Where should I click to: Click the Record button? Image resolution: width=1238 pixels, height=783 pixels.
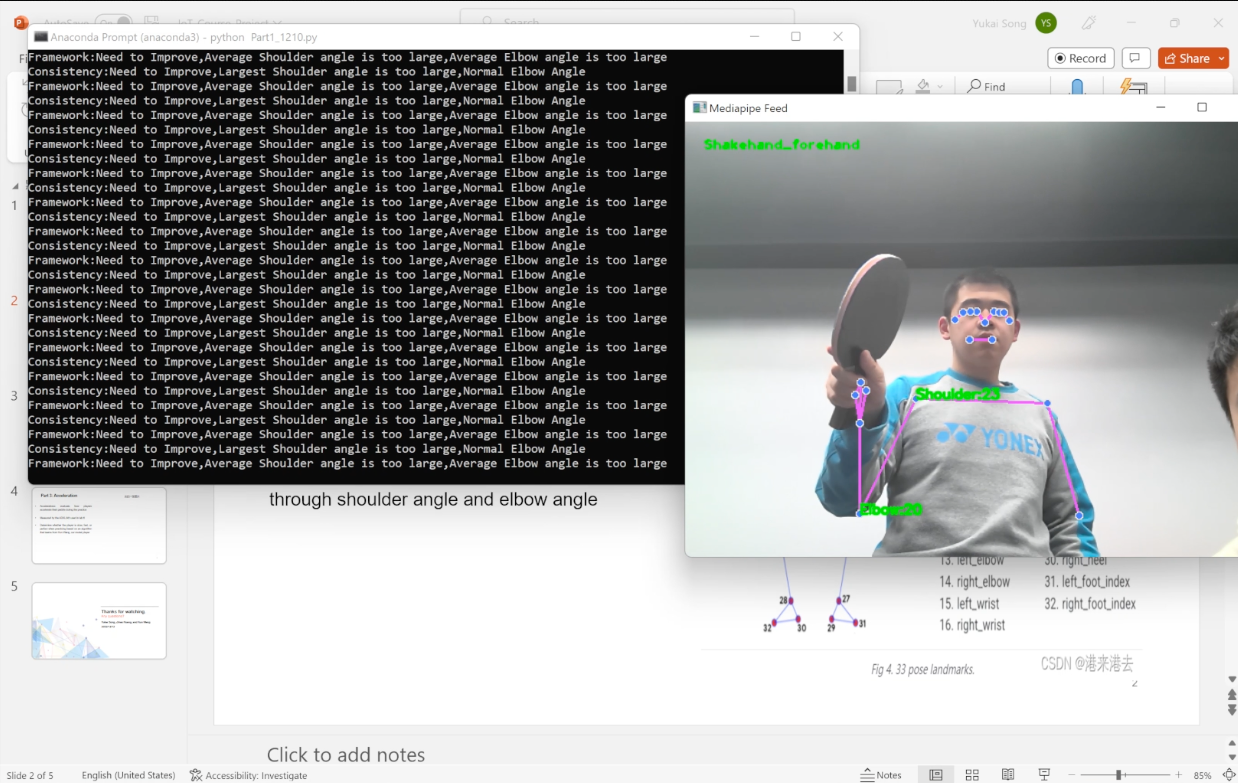click(x=1081, y=58)
